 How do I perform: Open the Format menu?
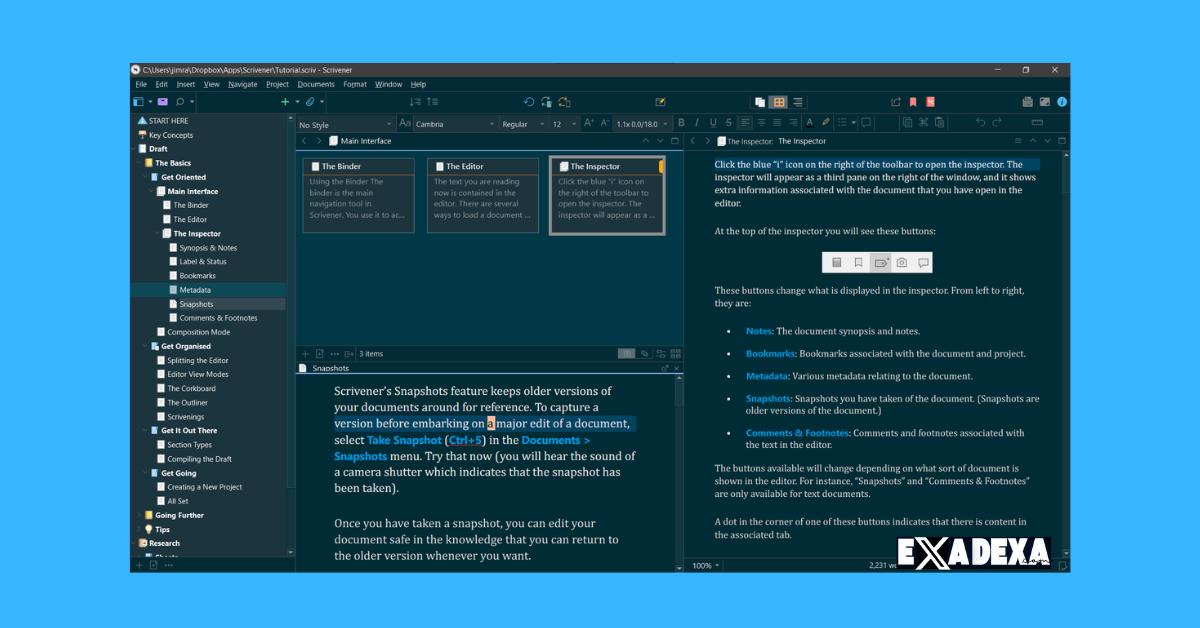(x=355, y=84)
